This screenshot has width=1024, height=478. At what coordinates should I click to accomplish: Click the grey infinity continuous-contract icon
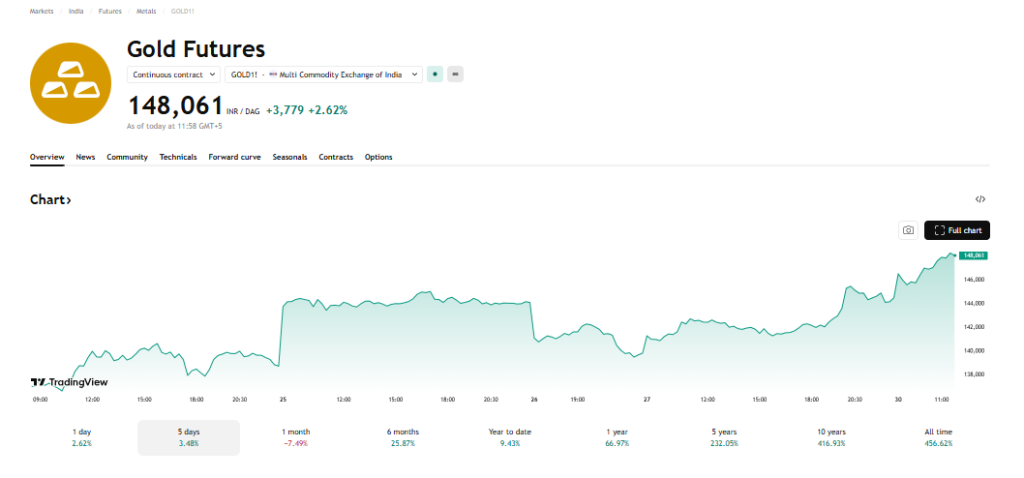[455, 74]
